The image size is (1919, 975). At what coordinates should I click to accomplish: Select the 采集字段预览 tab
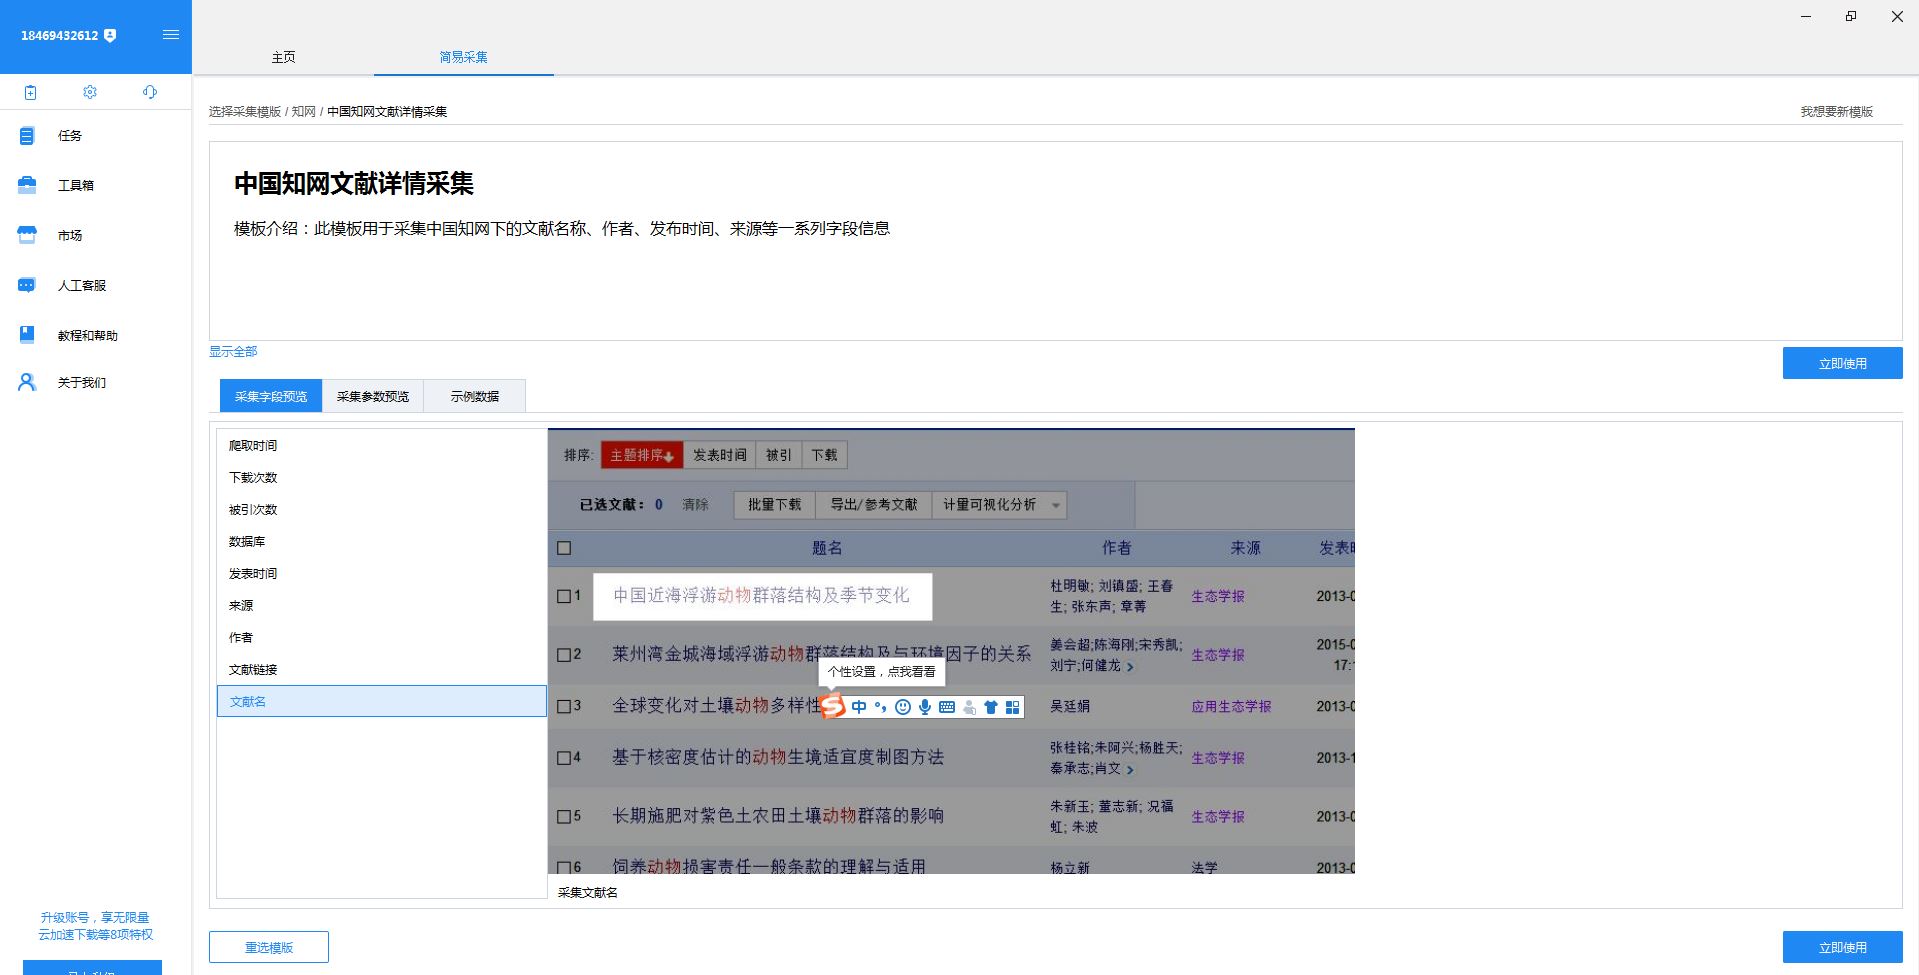click(271, 396)
